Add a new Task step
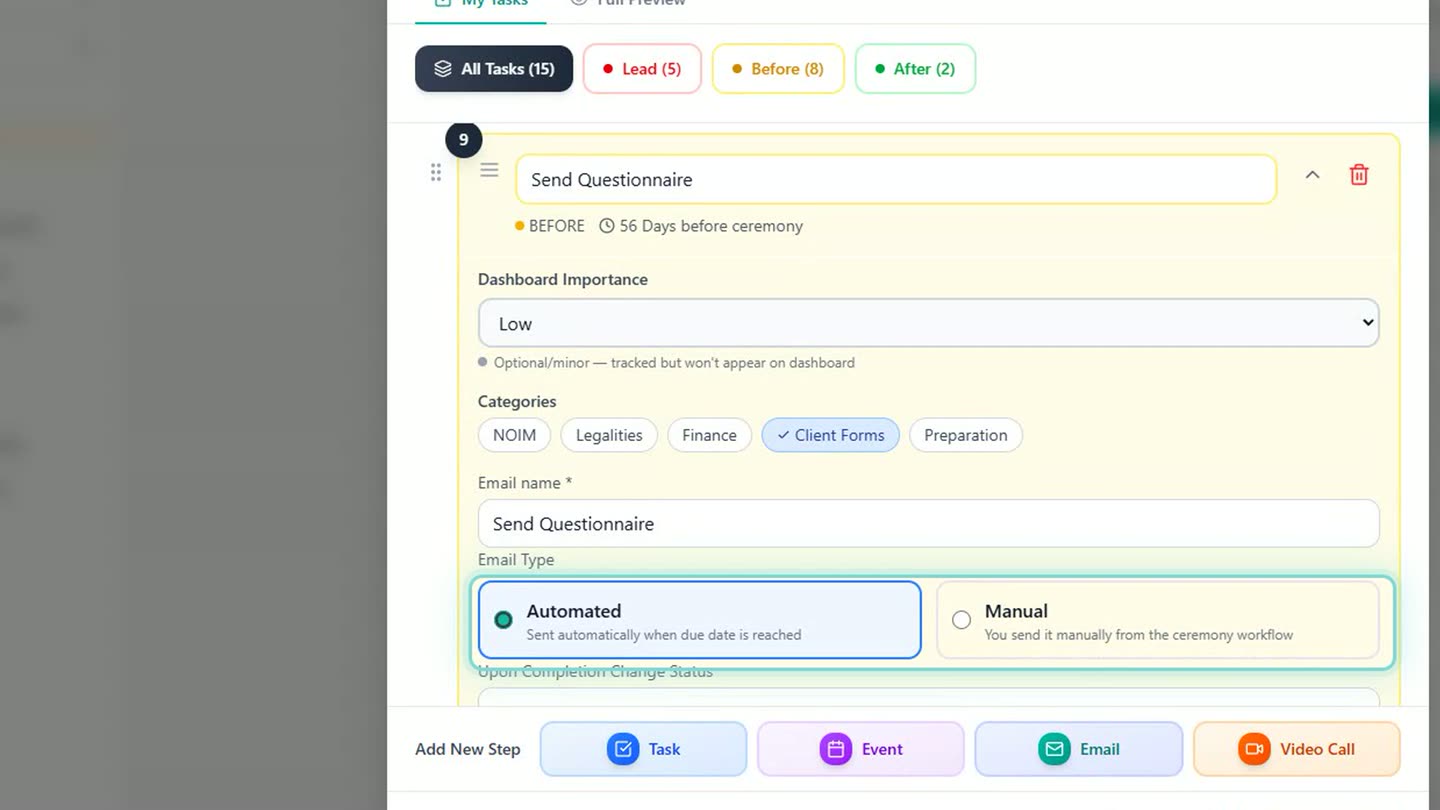This screenshot has height=810, width=1440. (x=643, y=749)
